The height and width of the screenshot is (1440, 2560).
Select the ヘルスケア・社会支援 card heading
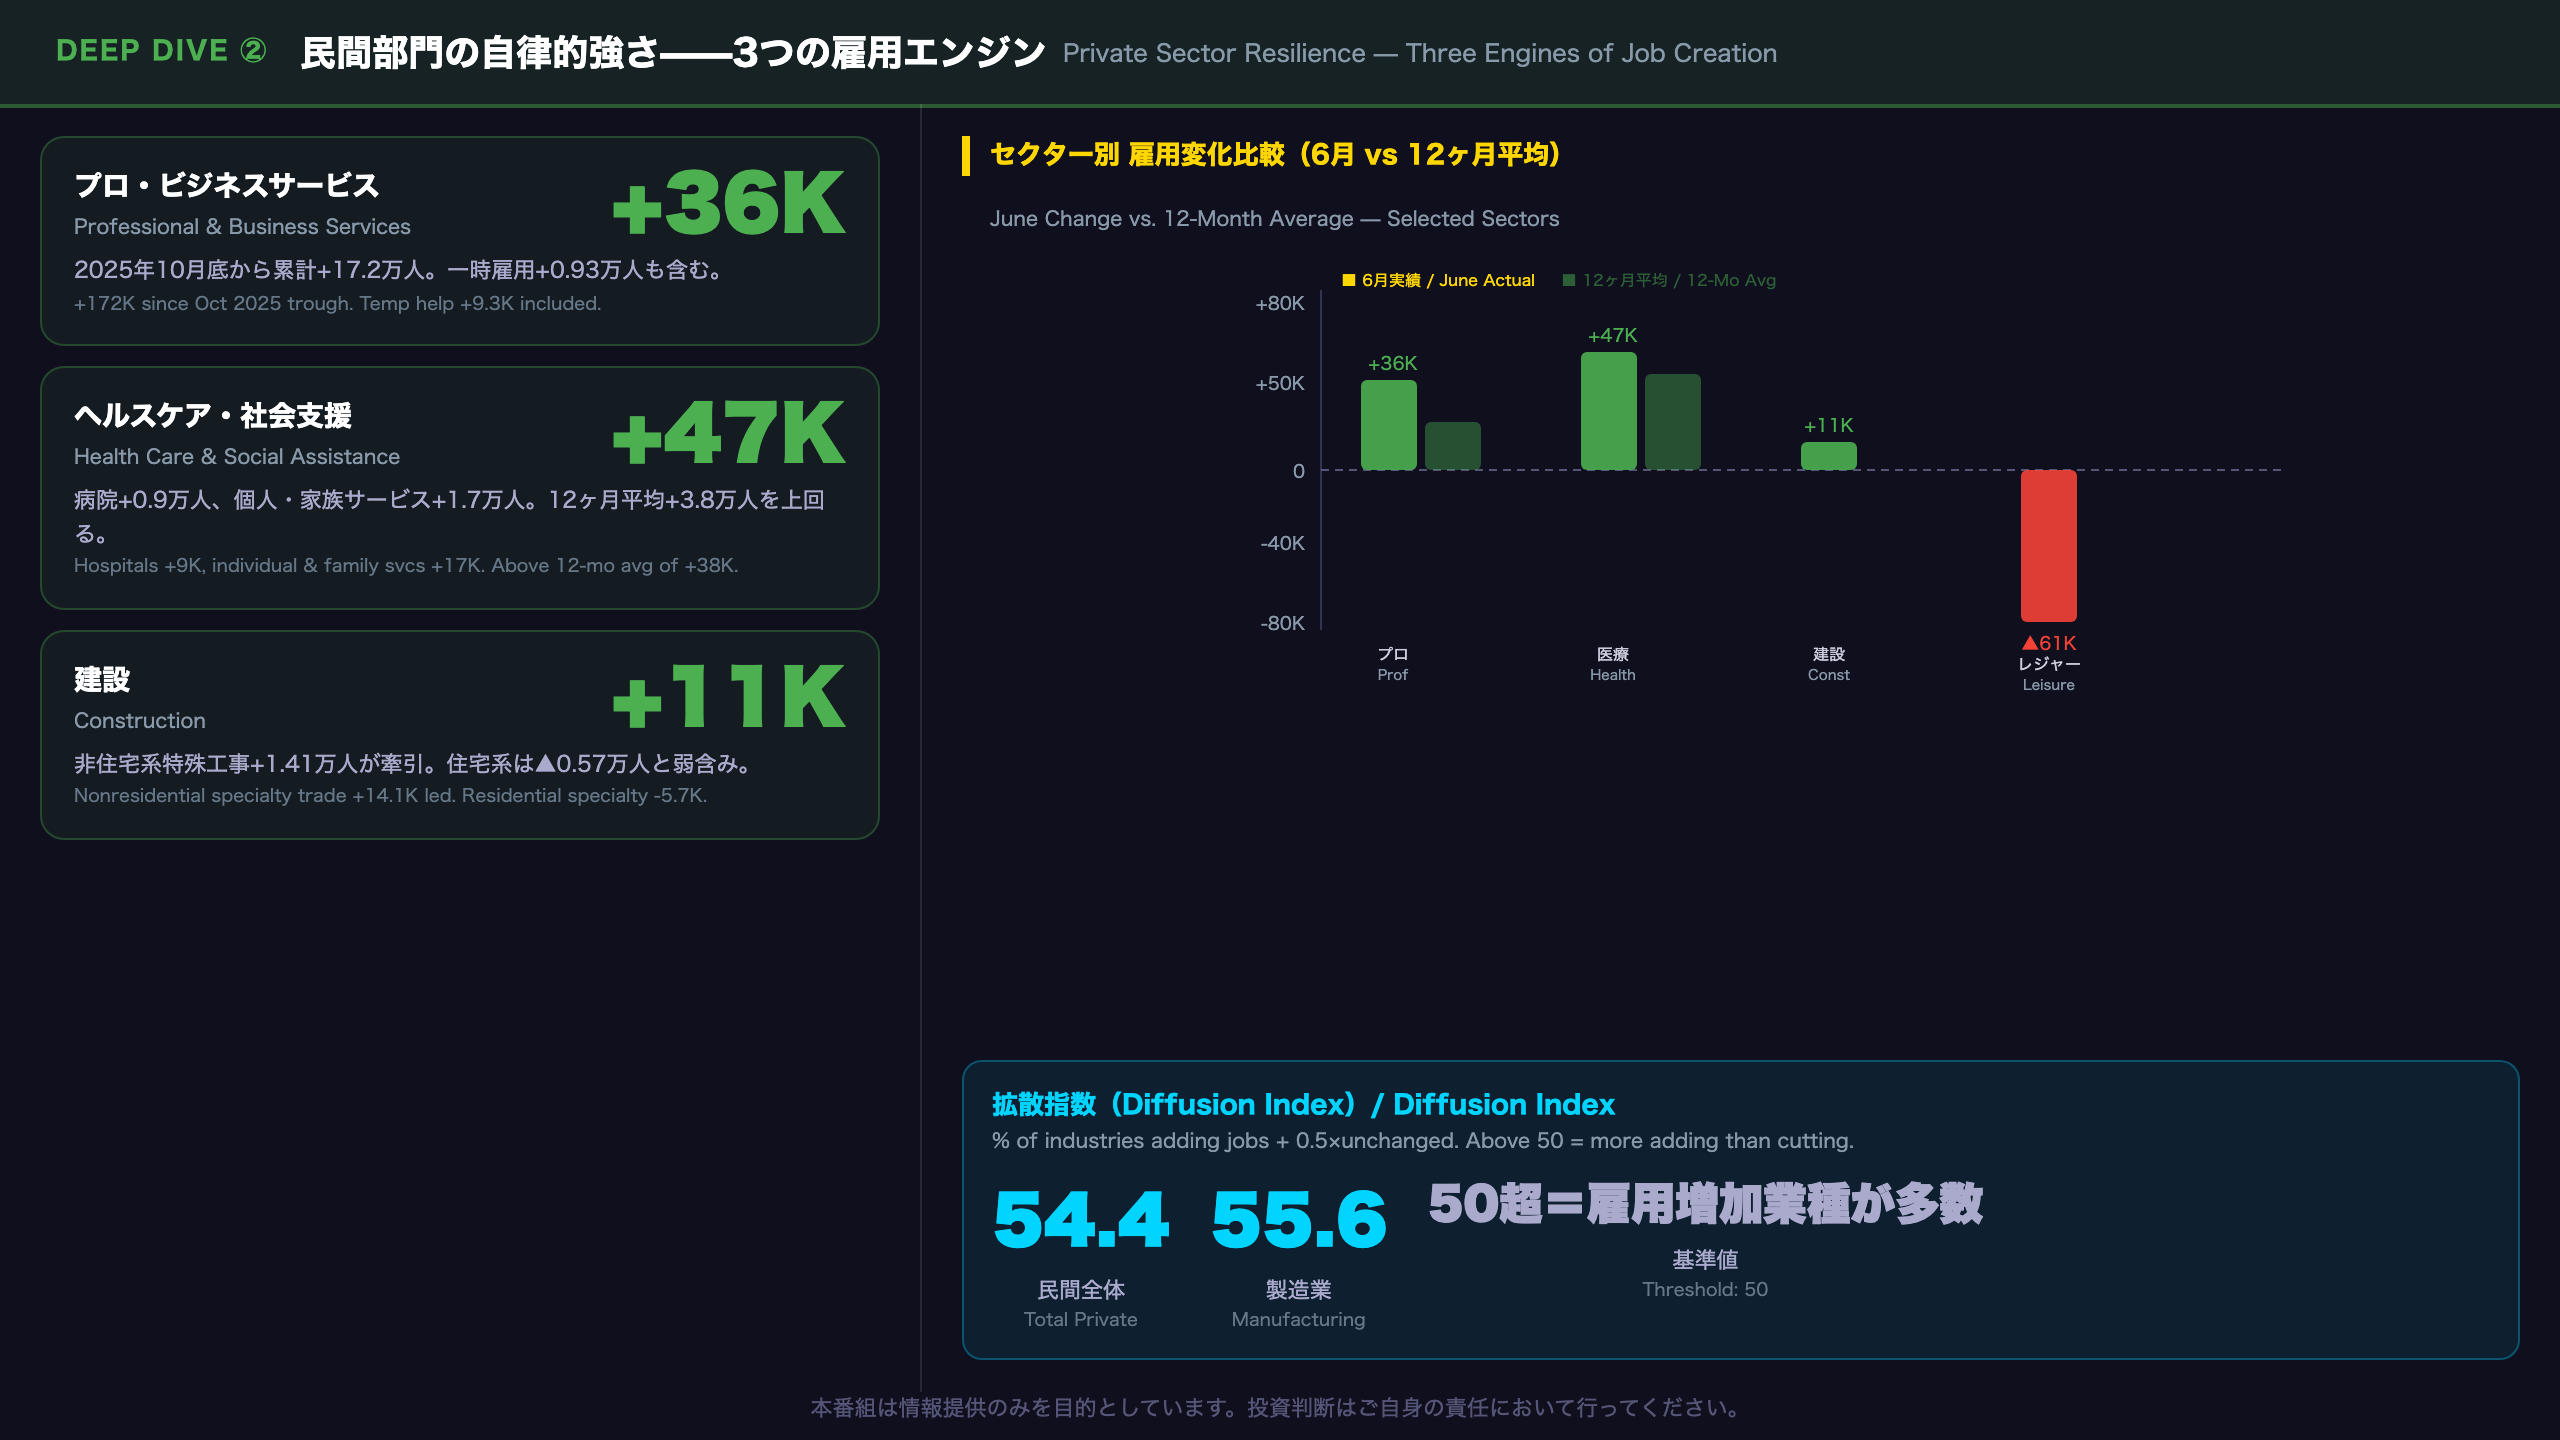(213, 415)
